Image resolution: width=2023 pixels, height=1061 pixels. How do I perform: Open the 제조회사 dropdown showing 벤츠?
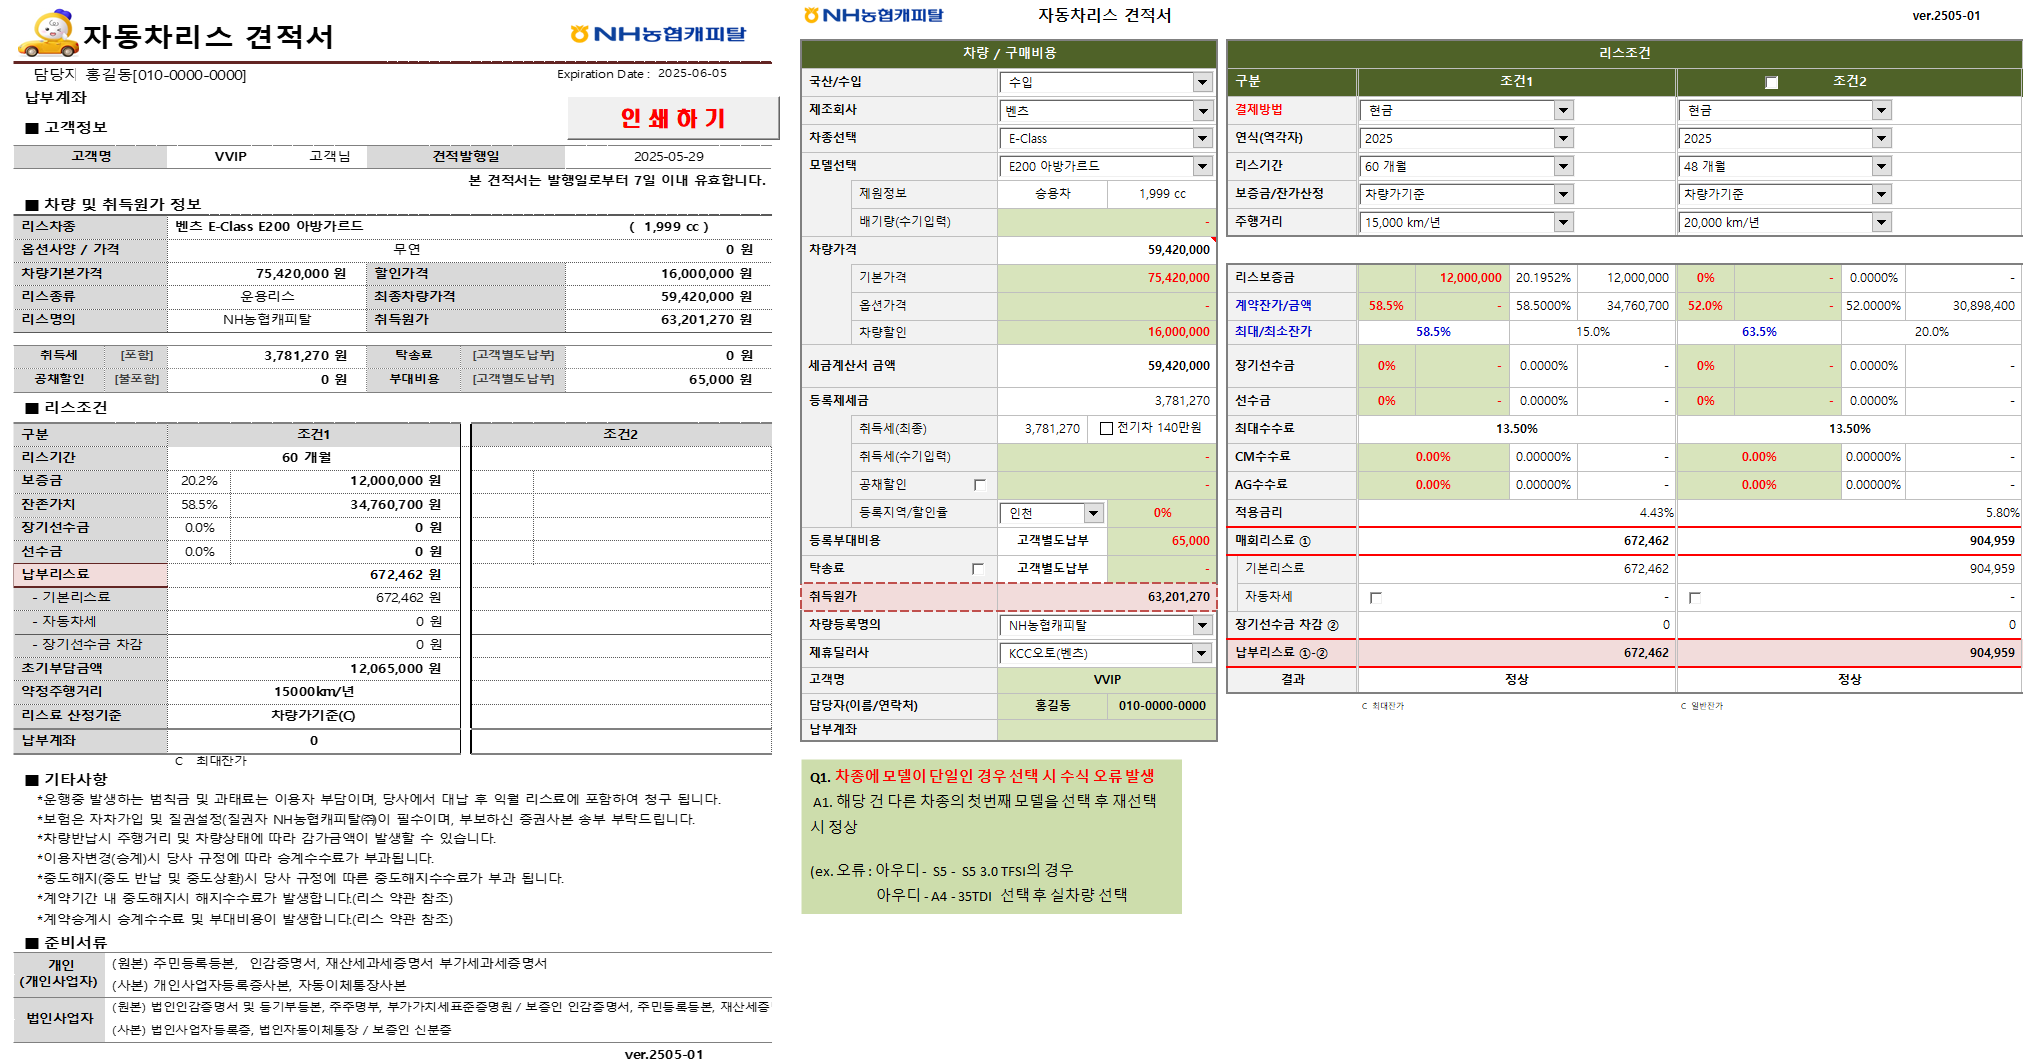1203,111
